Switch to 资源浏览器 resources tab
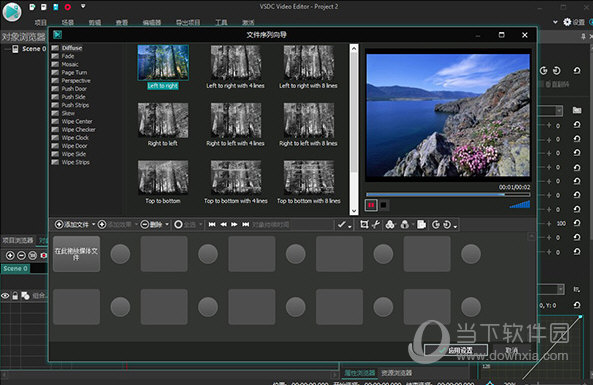The height and width of the screenshot is (385, 593). pyautogui.click(x=396, y=373)
